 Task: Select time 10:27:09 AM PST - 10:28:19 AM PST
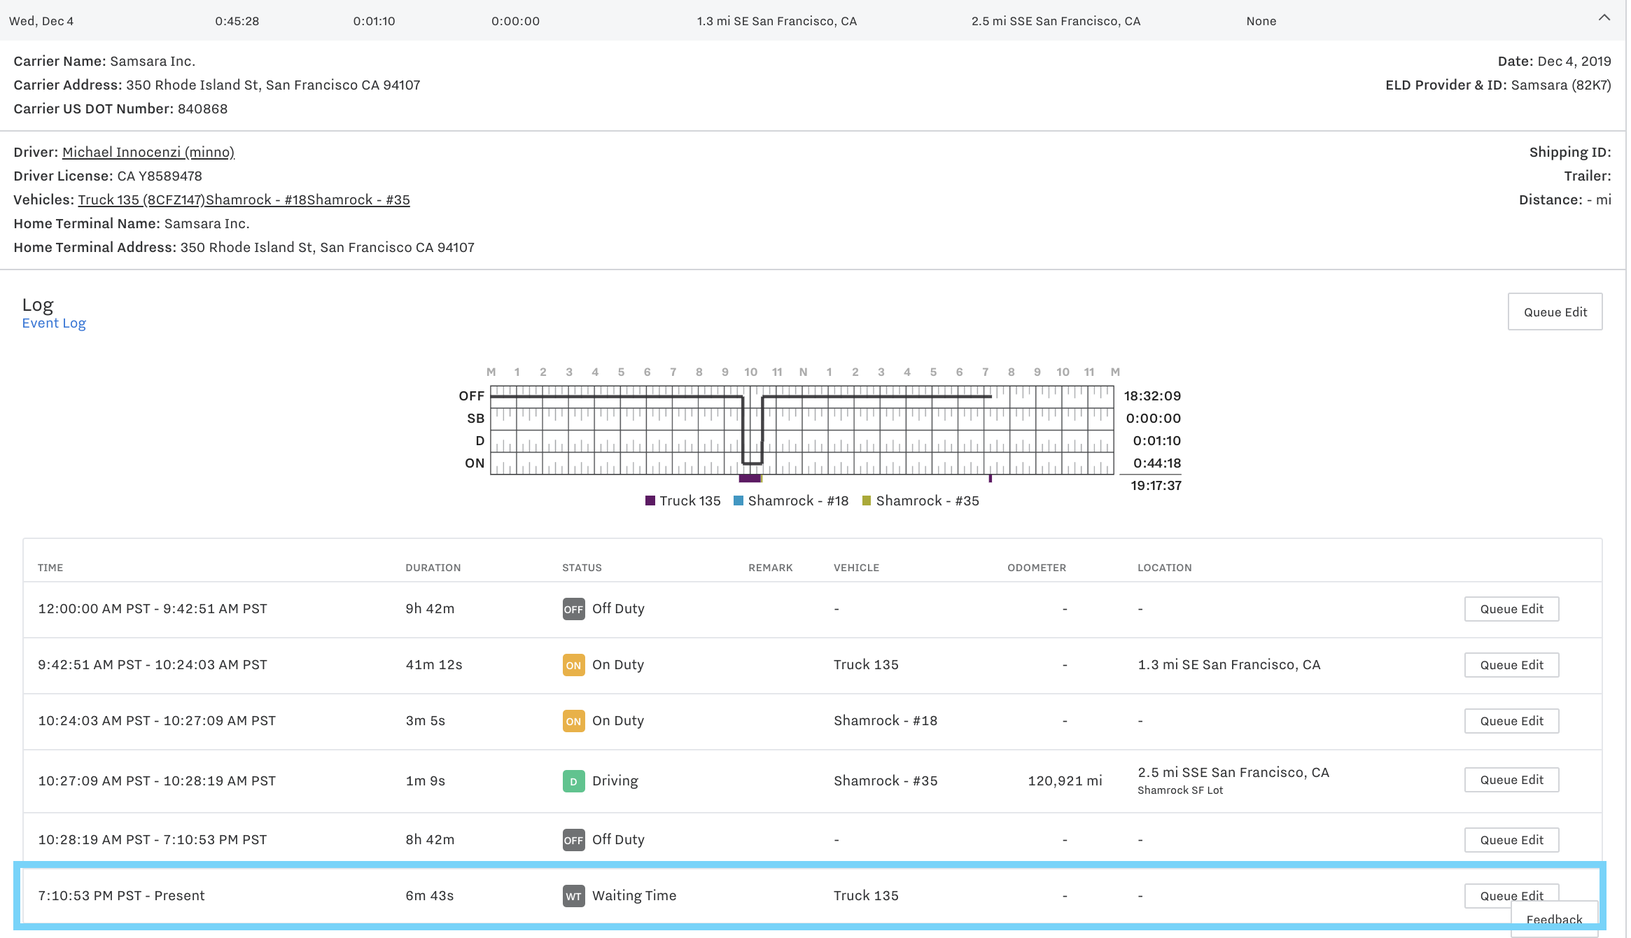pos(157,781)
